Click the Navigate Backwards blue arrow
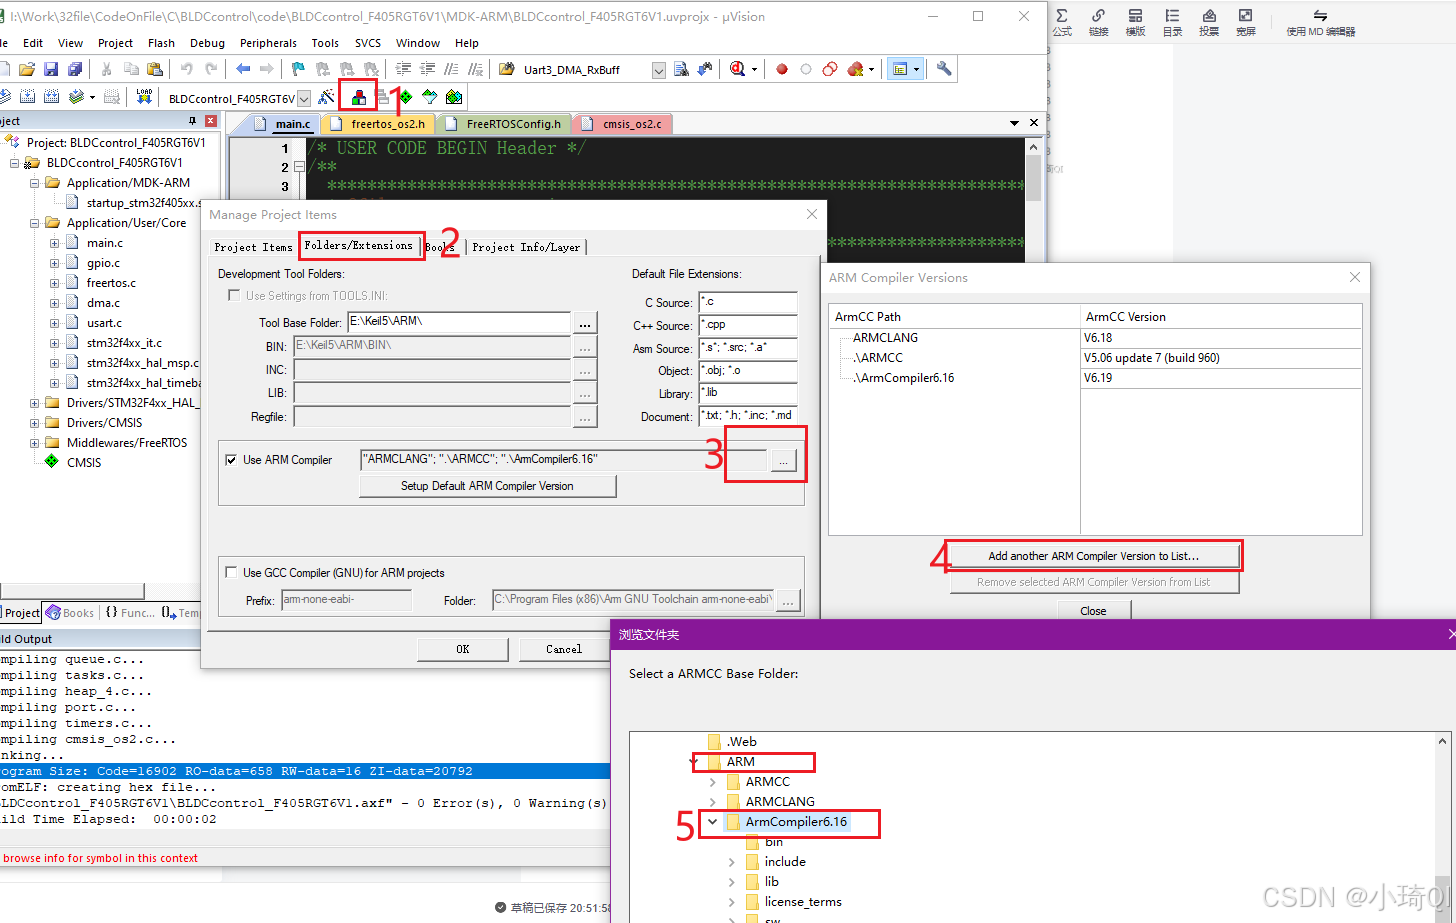1456x923 pixels. (x=243, y=69)
